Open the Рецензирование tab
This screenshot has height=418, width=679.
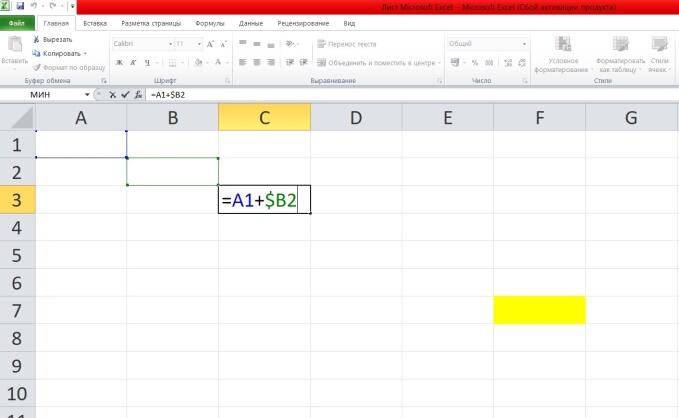(303, 23)
